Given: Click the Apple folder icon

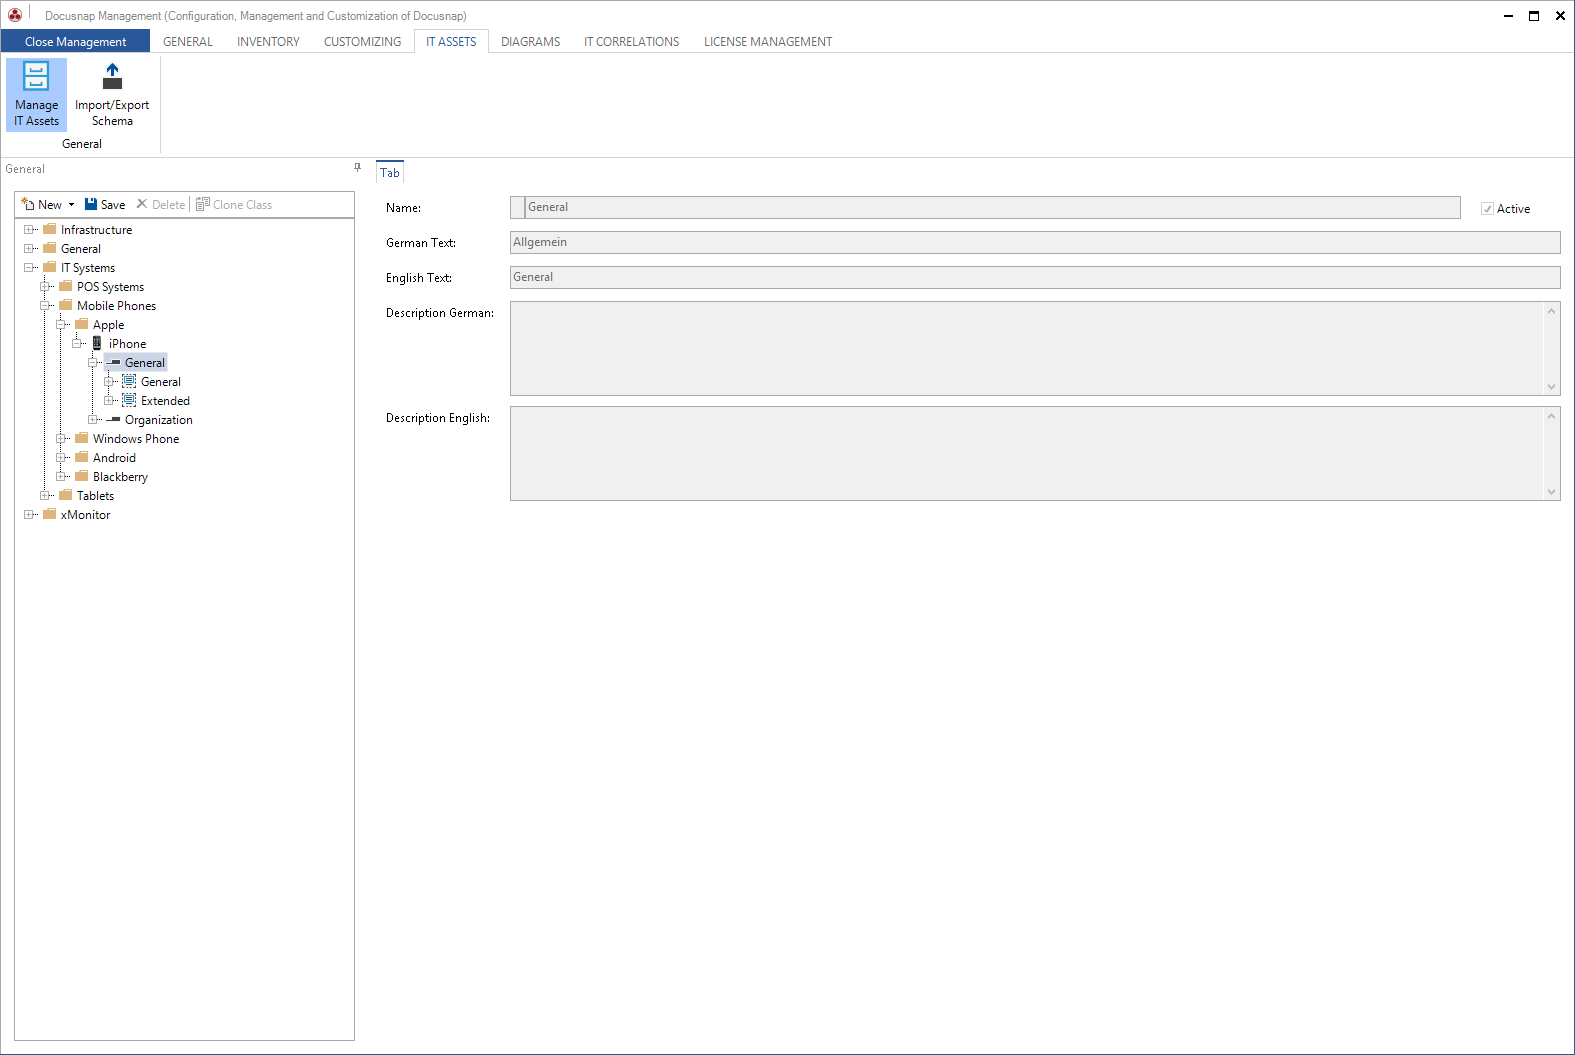Looking at the screenshot, I should 82,324.
